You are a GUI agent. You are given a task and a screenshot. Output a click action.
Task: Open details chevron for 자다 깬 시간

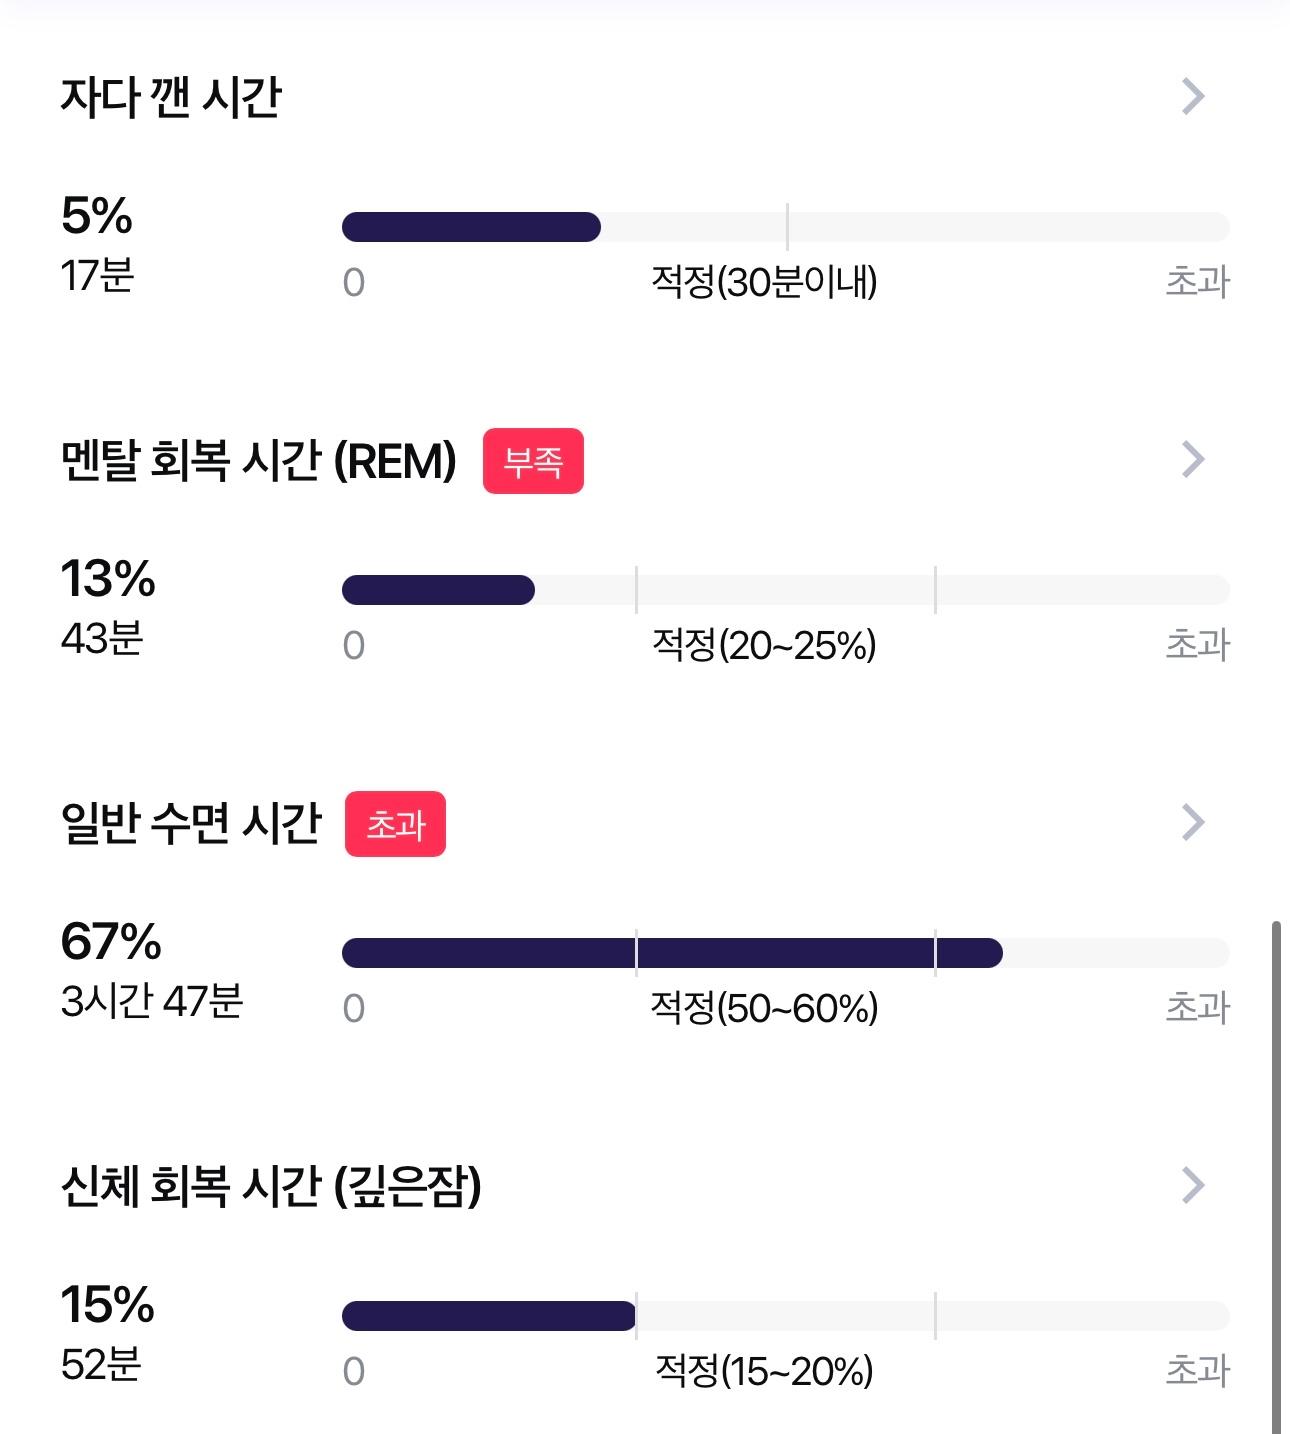1193,97
